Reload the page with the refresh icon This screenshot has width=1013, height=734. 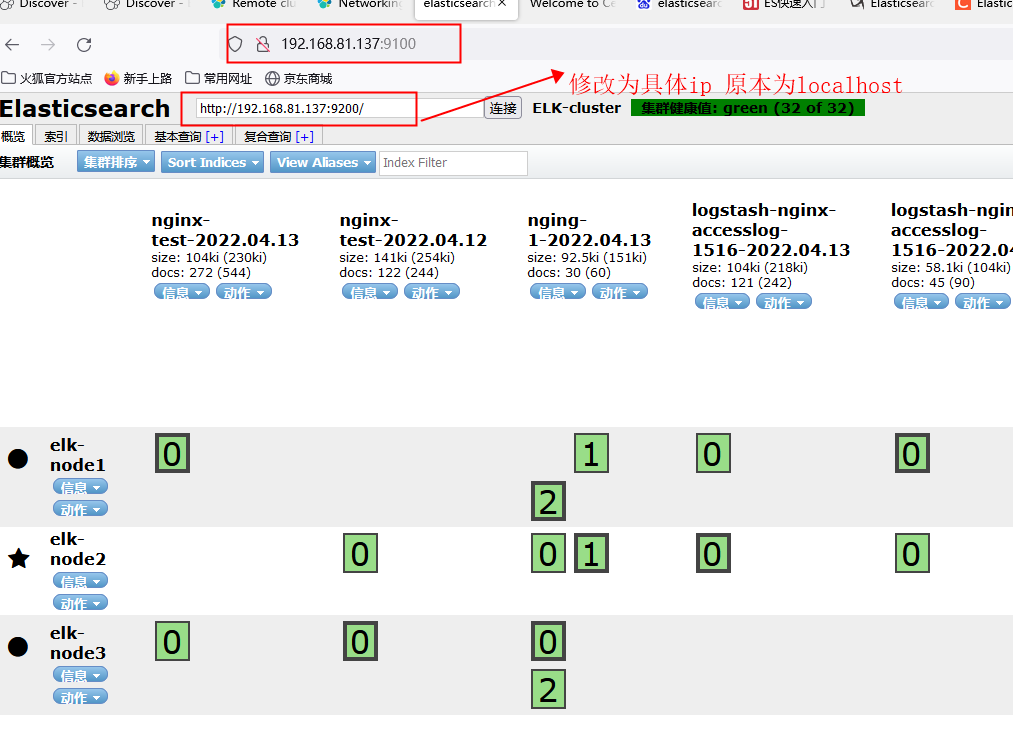coord(84,45)
